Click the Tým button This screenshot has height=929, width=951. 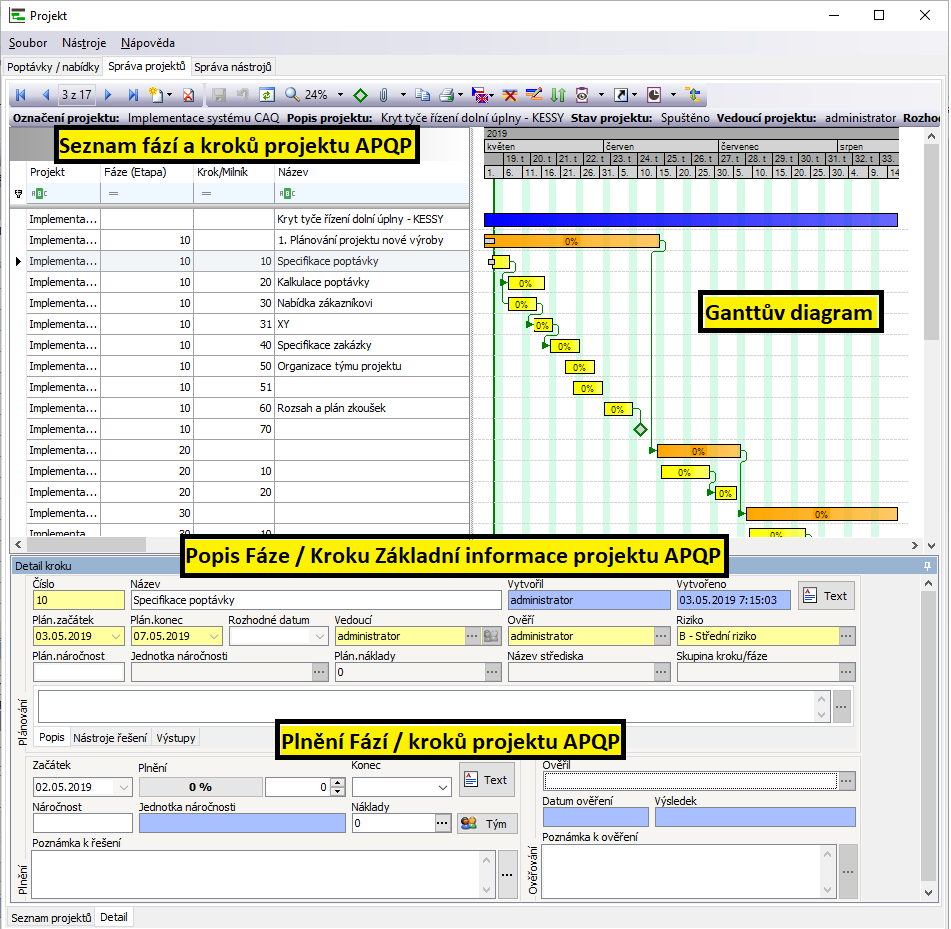(x=487, y=823)
